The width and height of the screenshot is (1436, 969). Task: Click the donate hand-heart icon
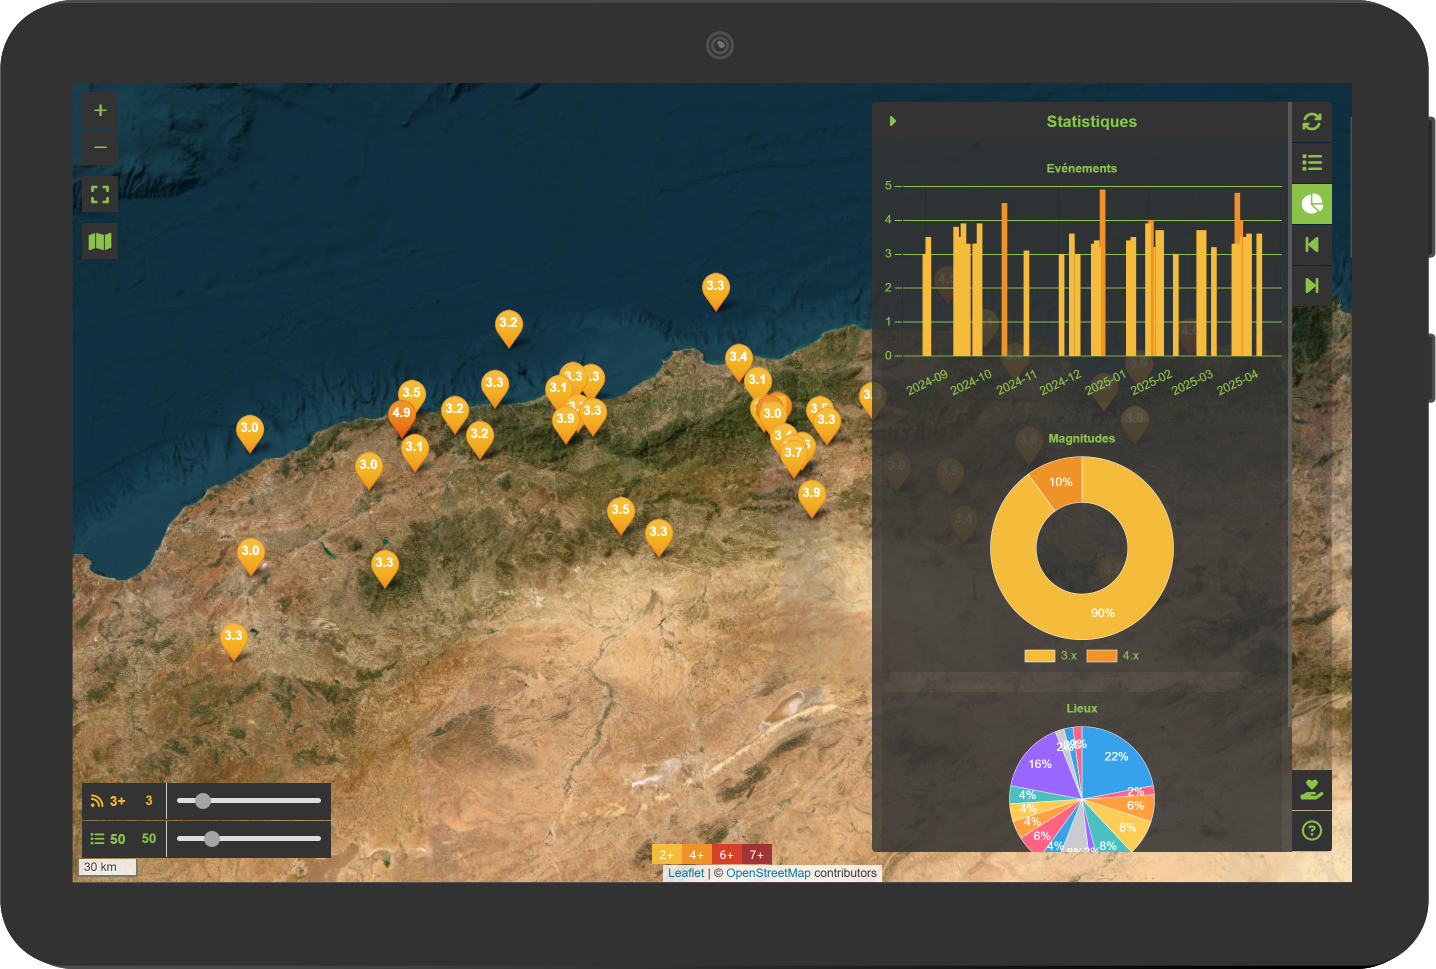pos(1312,790)
